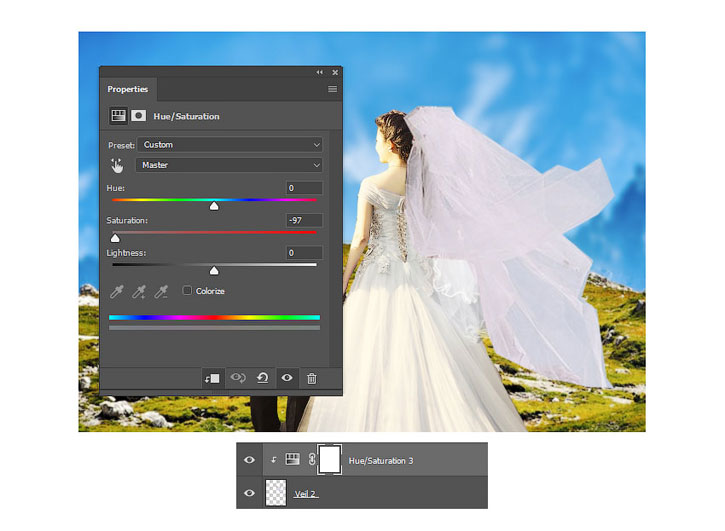The height and width of the screenshot is (531, 725).
Task: Hide the Hue/Saturation 3 layer
Action: pos(249,460)
